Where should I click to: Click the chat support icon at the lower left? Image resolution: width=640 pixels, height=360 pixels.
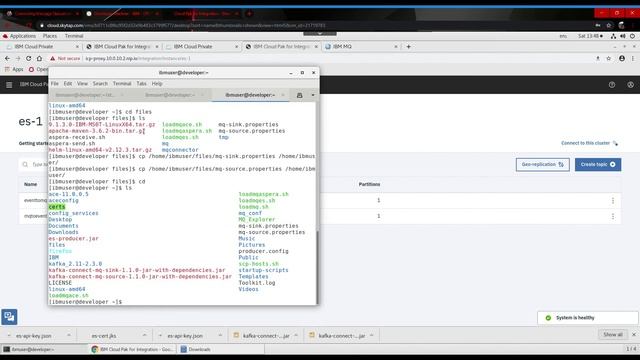(9, 317)
